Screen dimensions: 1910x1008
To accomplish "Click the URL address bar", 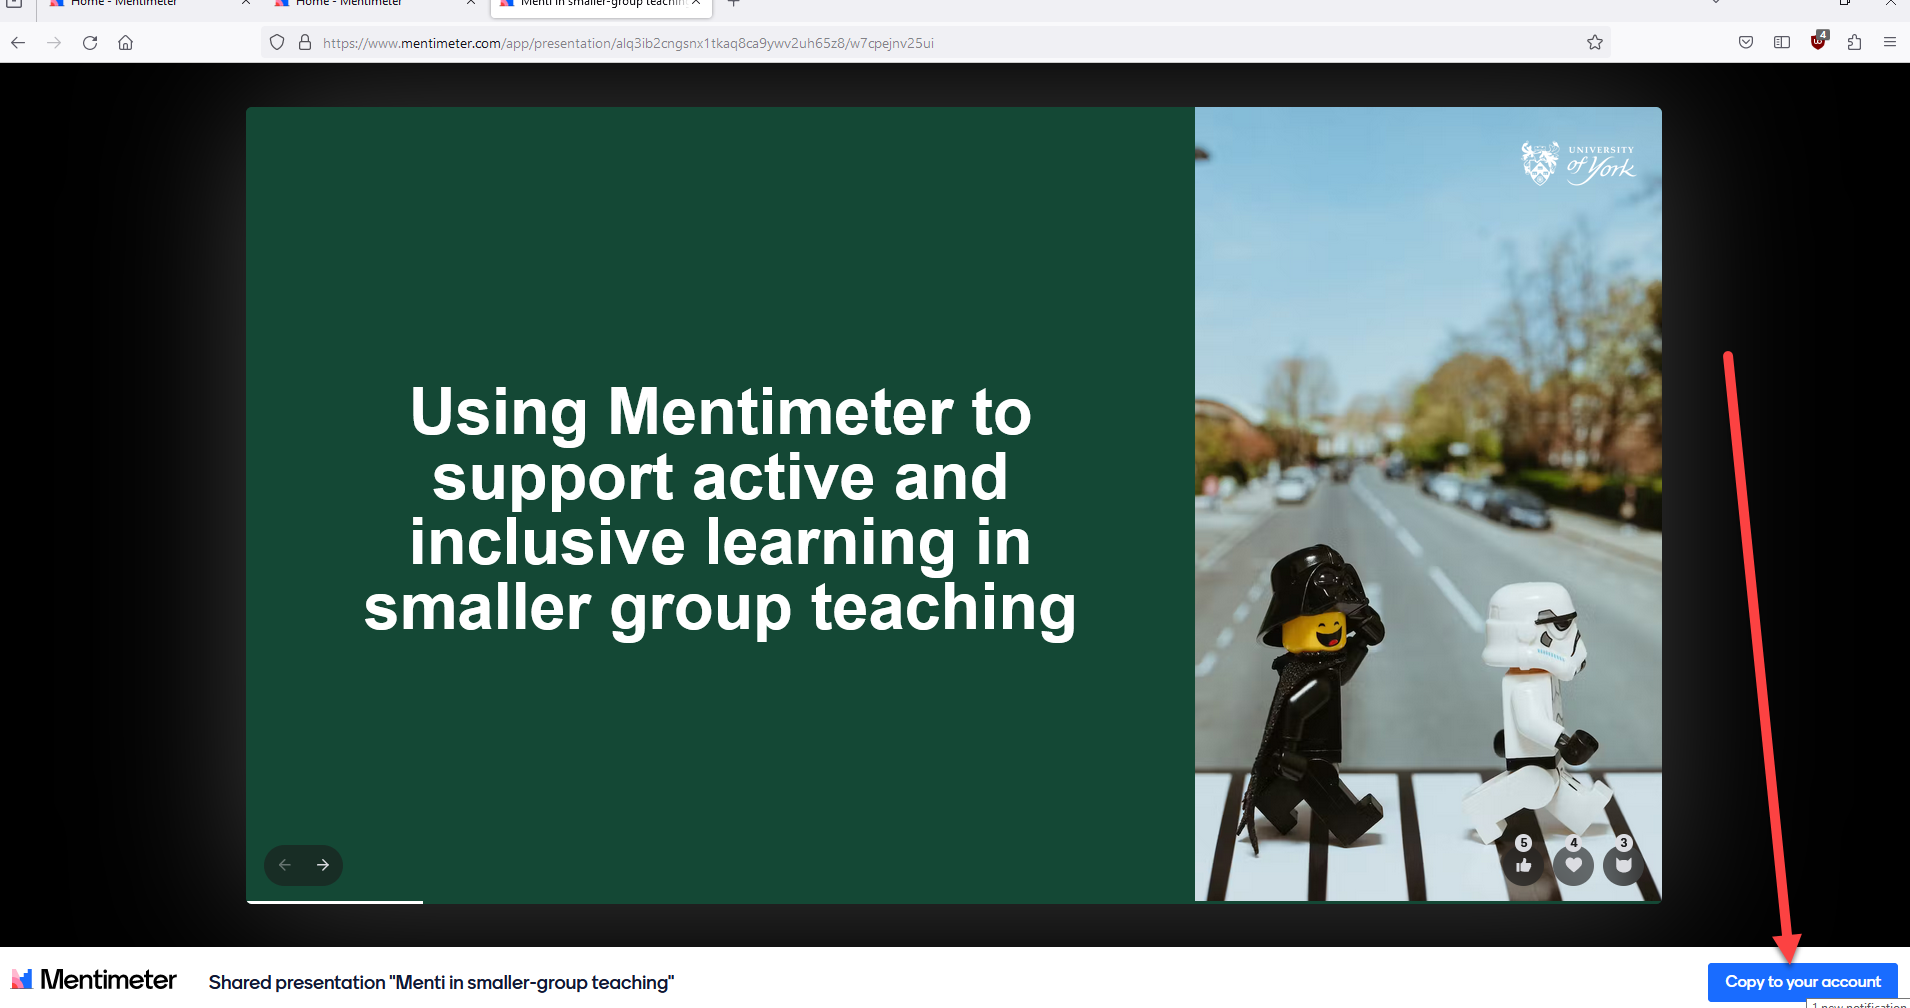I will pyautogui.click(x=900, y=43).
